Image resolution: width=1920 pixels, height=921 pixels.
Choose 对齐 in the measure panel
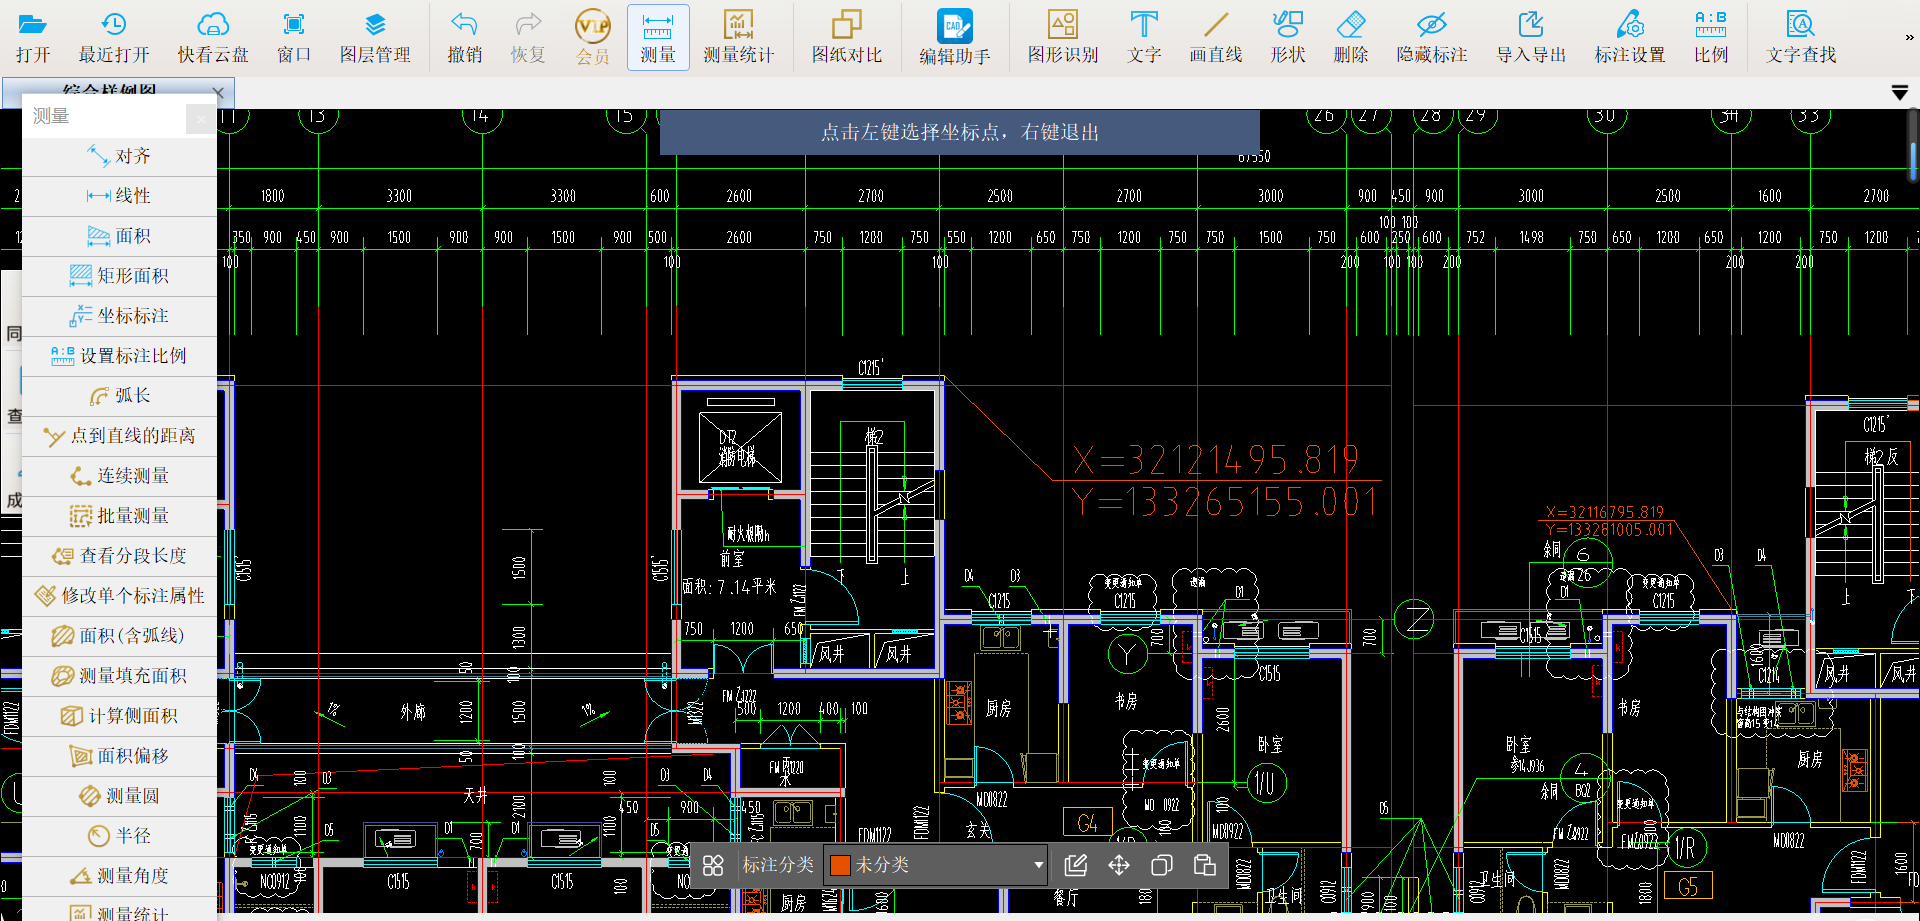[119, 156]
